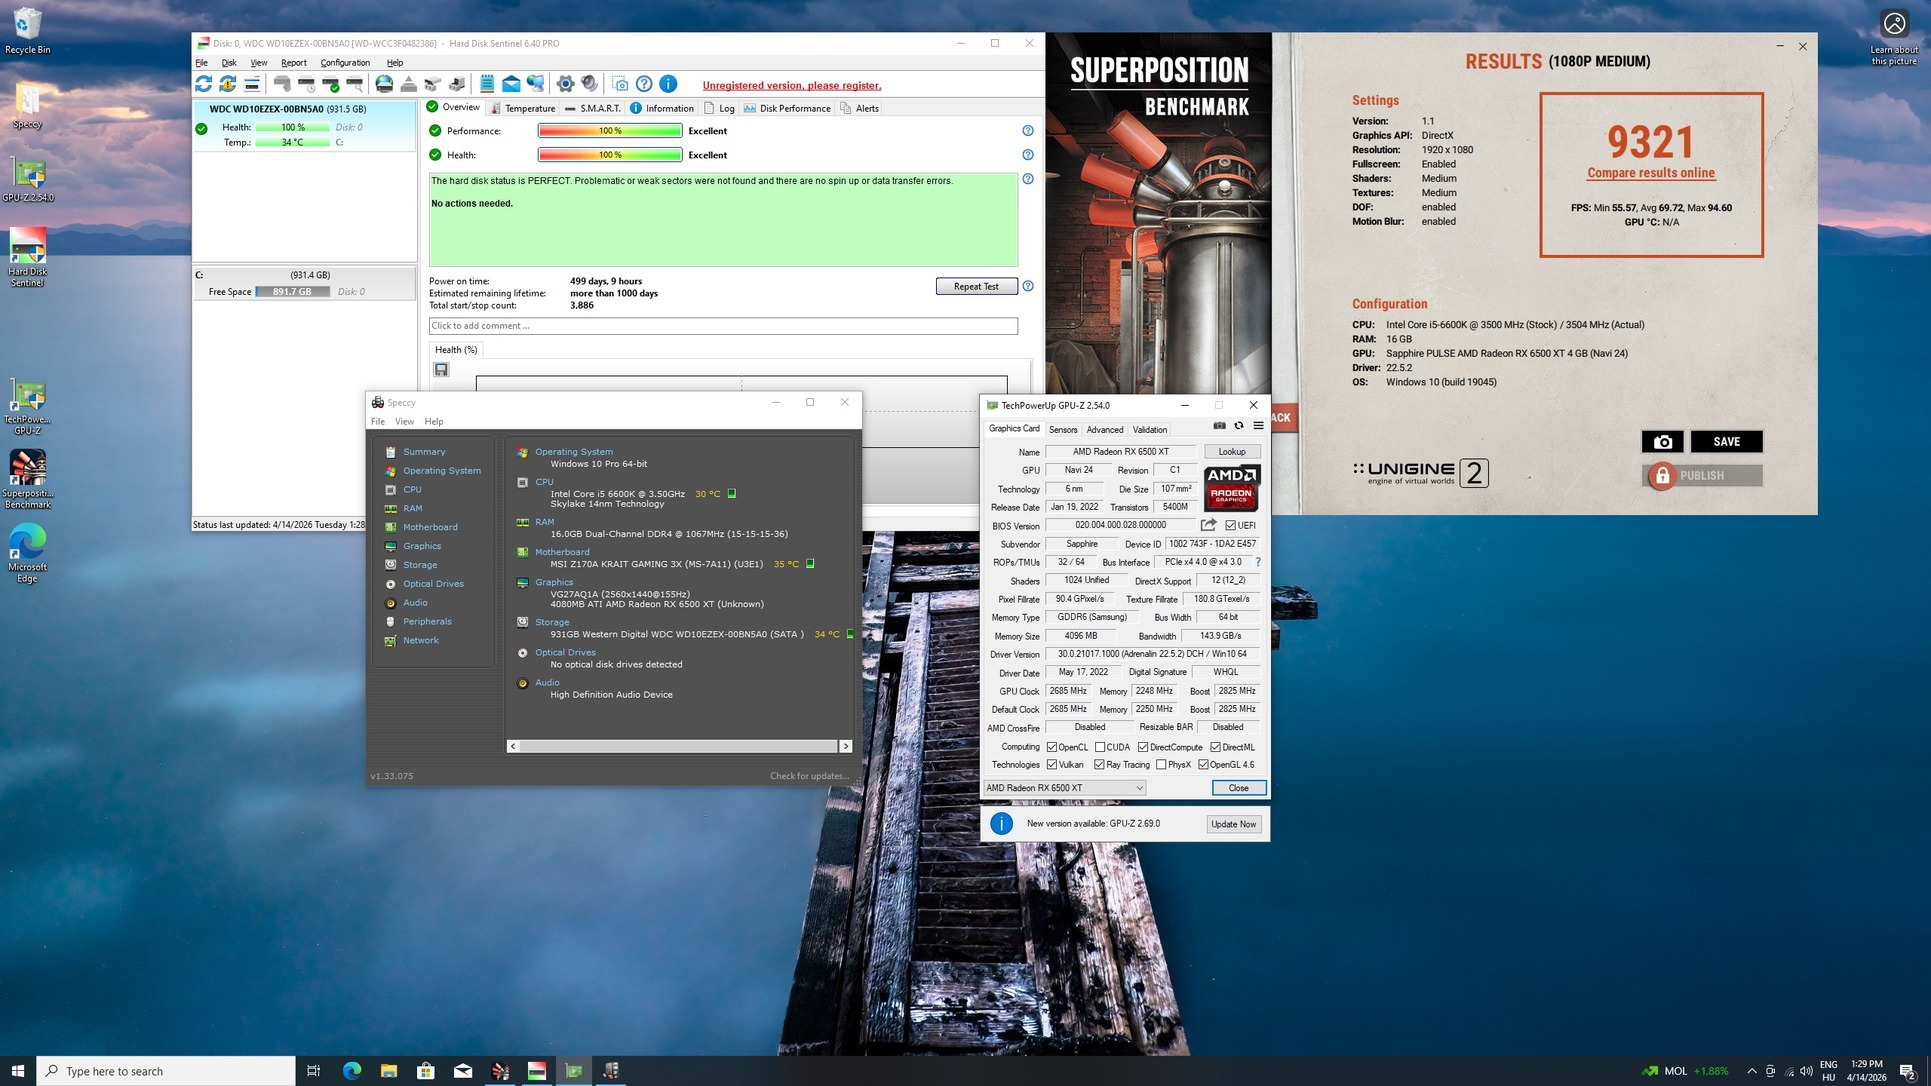Click the Superposition camera screenshot button
Screen dimensions: 1931x1086
click(x=1662, y=442)
